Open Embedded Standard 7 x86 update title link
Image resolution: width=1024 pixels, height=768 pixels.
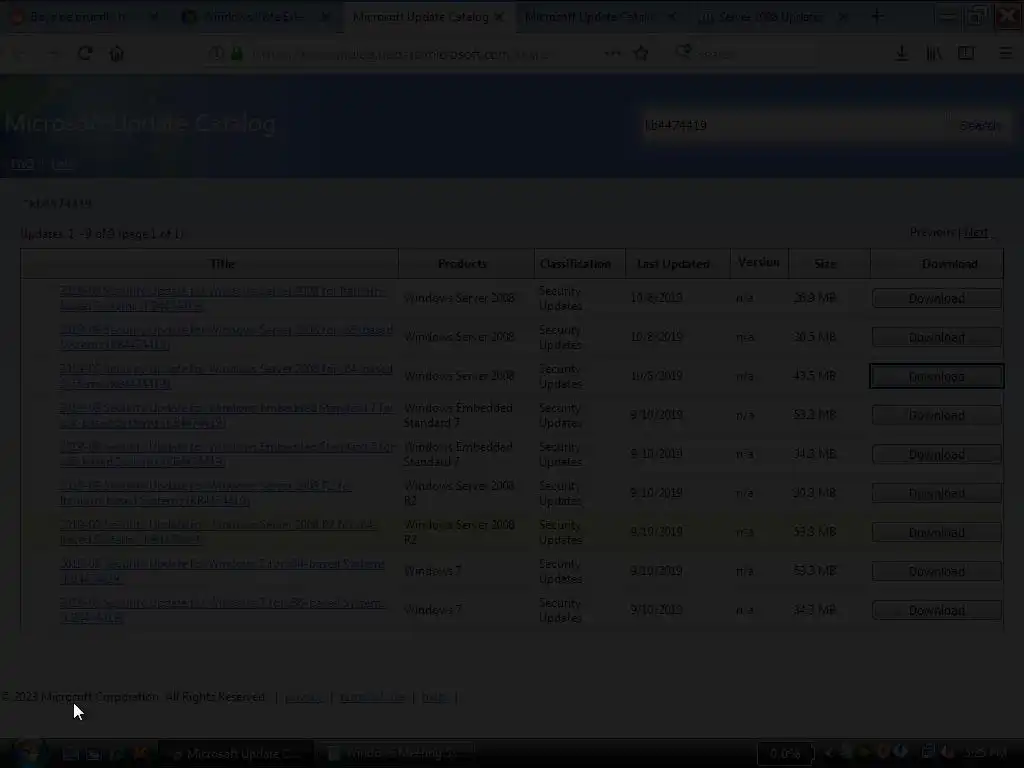pyautogui.click(x=226, y=454)
